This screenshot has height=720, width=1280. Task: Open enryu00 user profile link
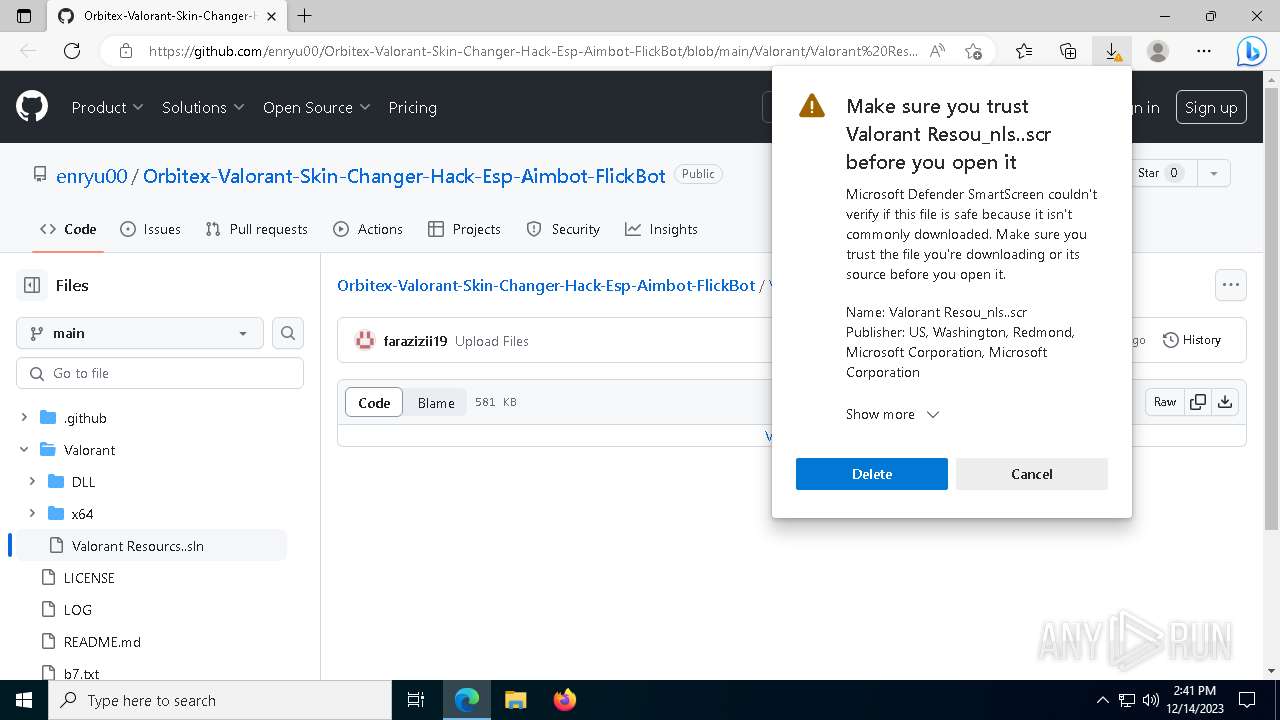[x=92, y=176]
